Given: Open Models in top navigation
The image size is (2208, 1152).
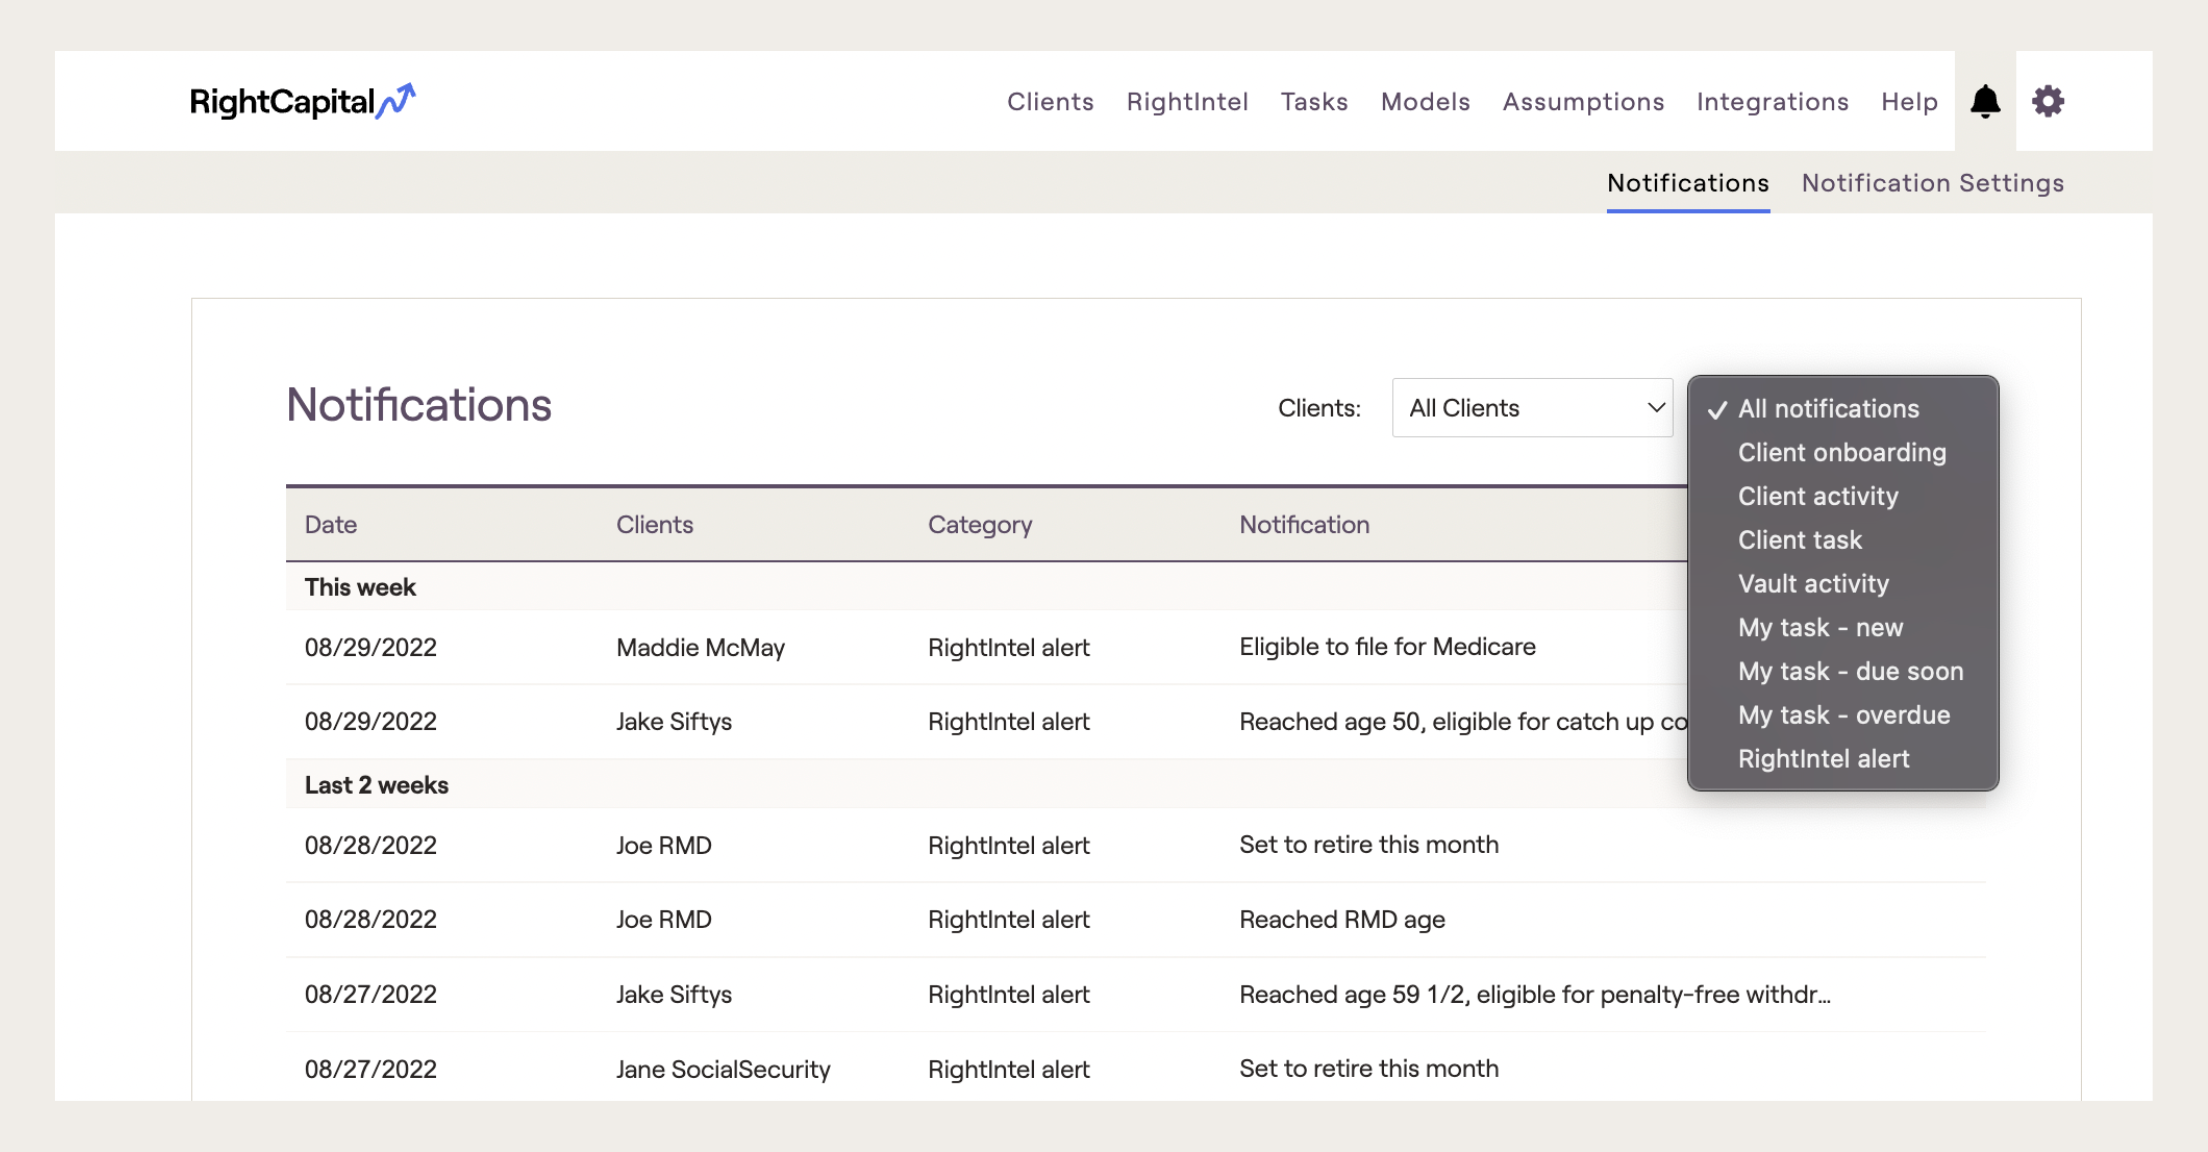Looking at the screenshot, I should (1425, 101).
